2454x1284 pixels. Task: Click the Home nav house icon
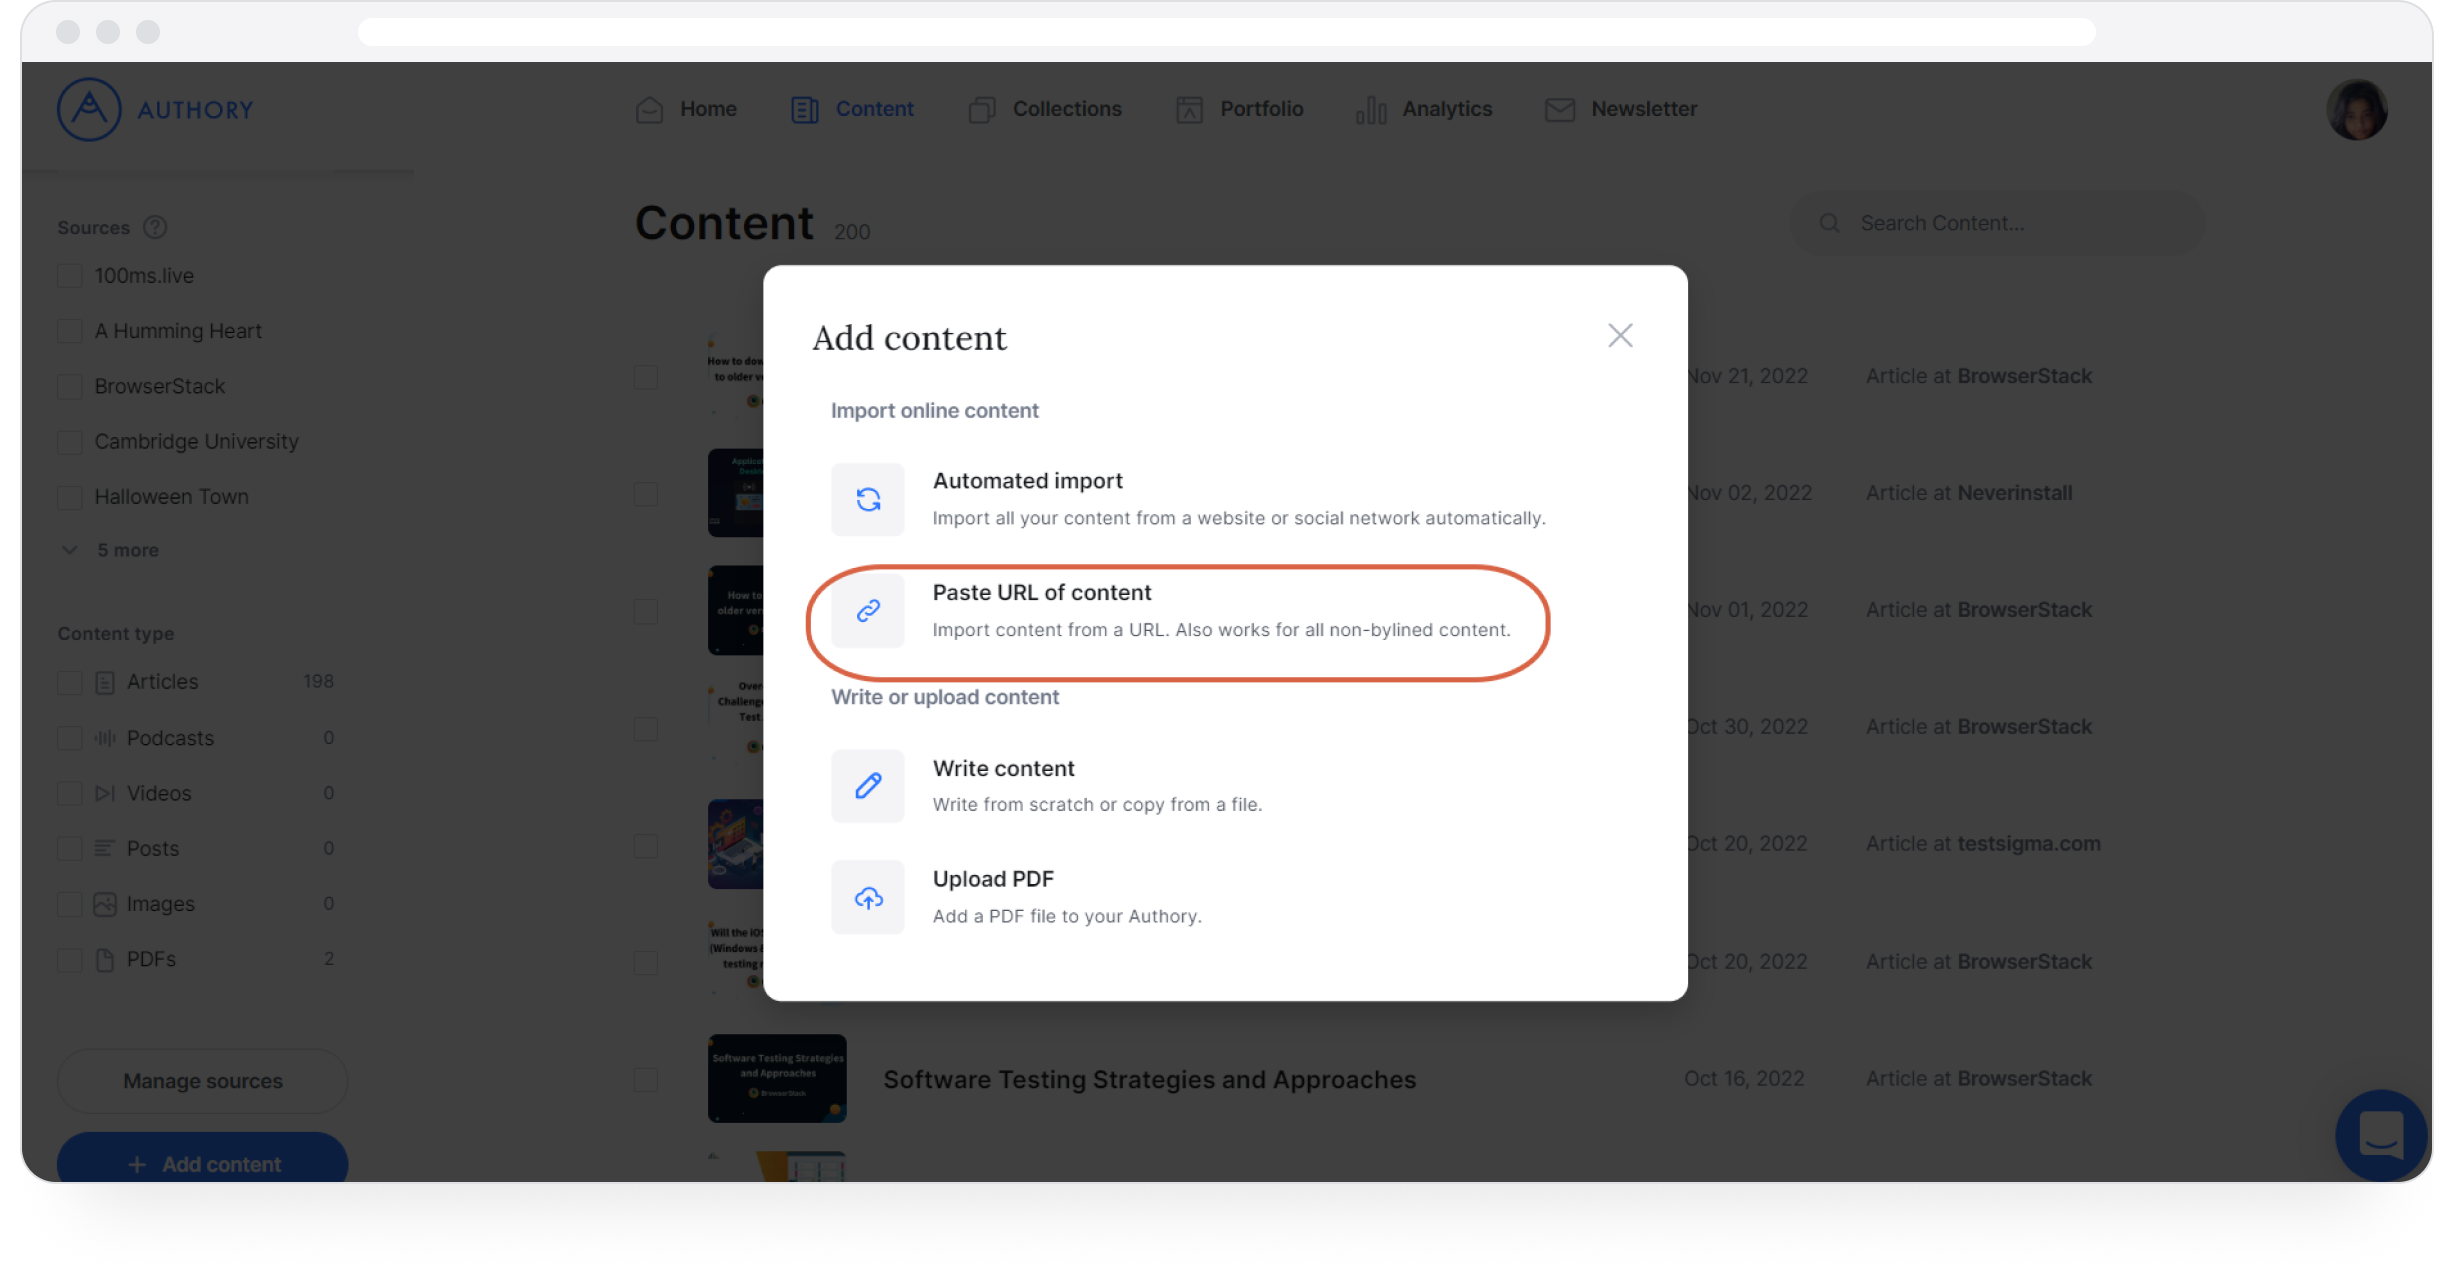[649, 109]
